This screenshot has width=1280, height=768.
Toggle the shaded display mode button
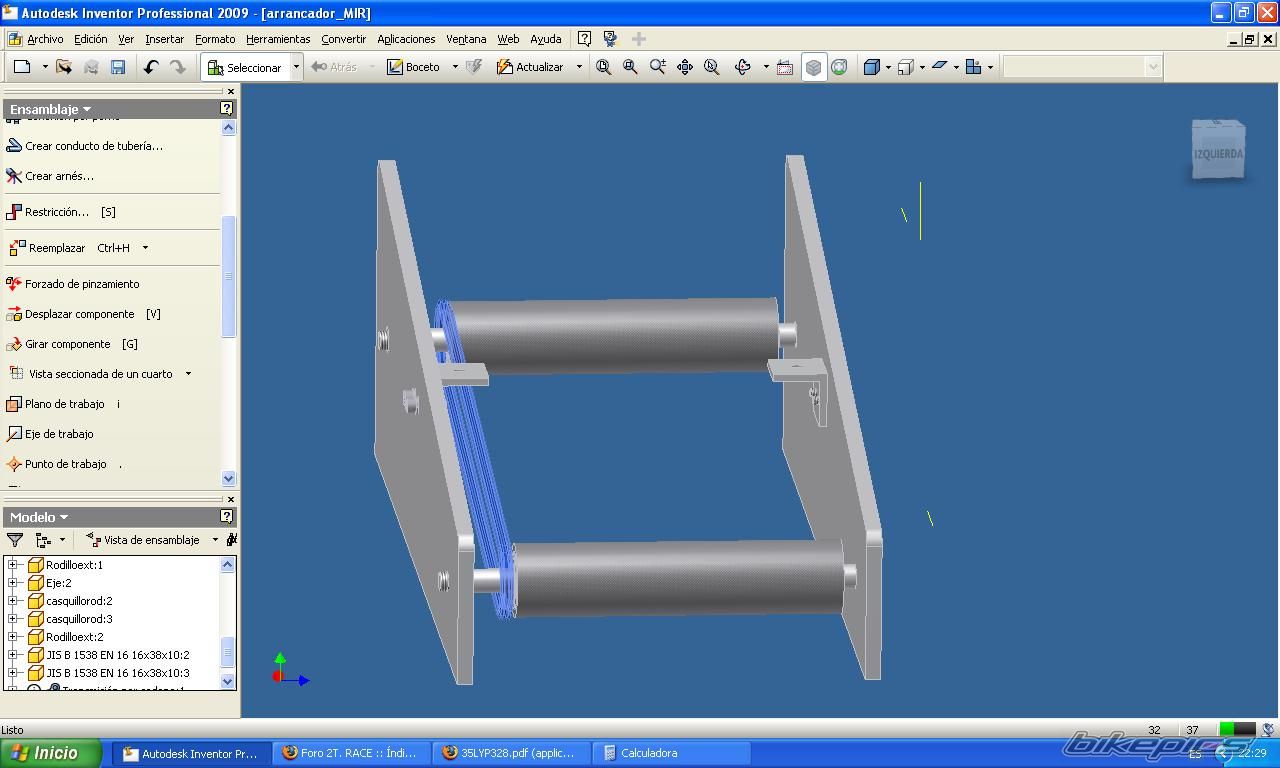pos(814,67)
